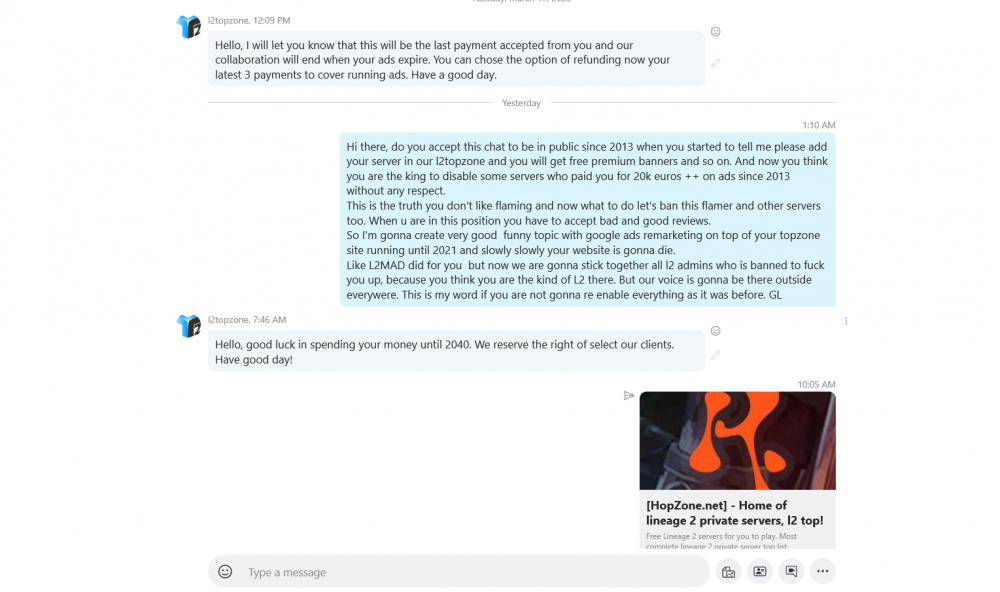Image resolution: width=1000 pixels, height=592 pixels.
Task: Select the good luck spending your money message
Action: click(456, 352)
